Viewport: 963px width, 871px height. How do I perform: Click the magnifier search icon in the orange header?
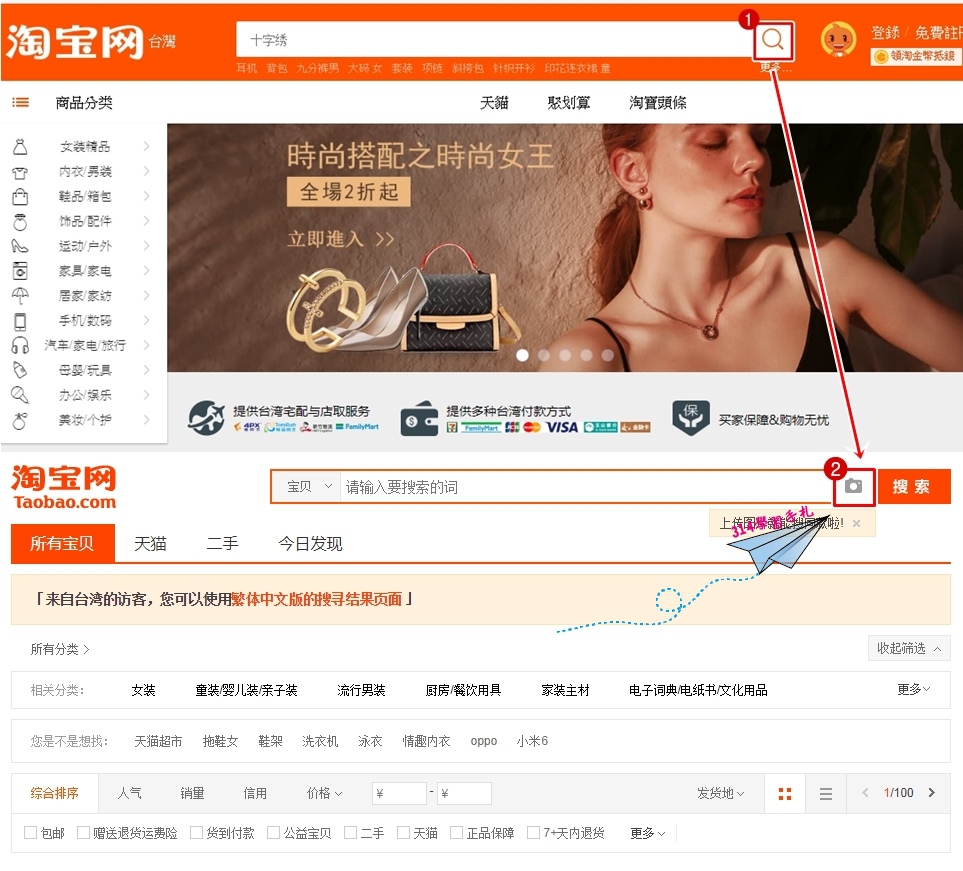click(x=773, y=40)
